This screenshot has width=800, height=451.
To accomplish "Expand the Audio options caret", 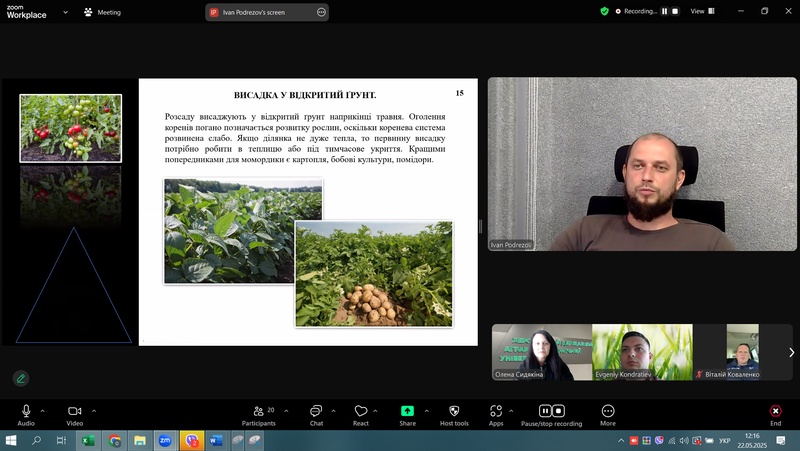I will click(42, 411).
